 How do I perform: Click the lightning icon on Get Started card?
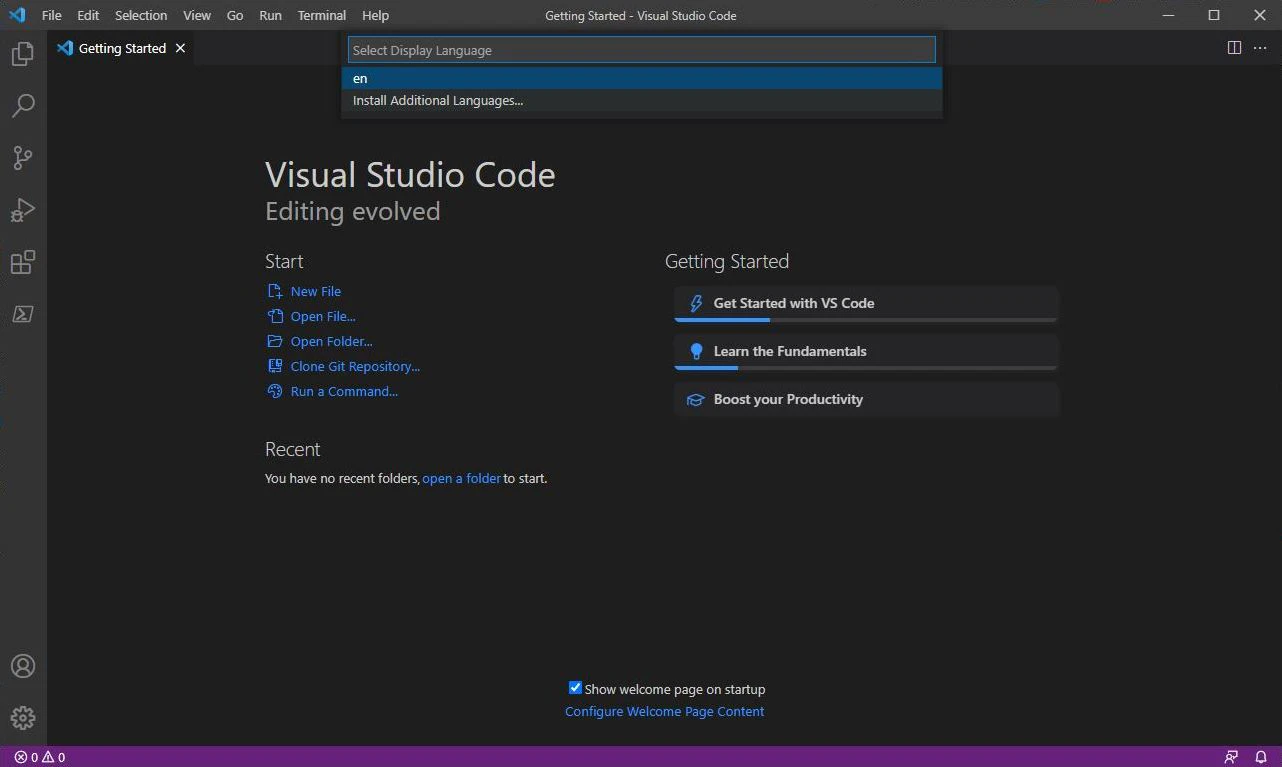696,303
